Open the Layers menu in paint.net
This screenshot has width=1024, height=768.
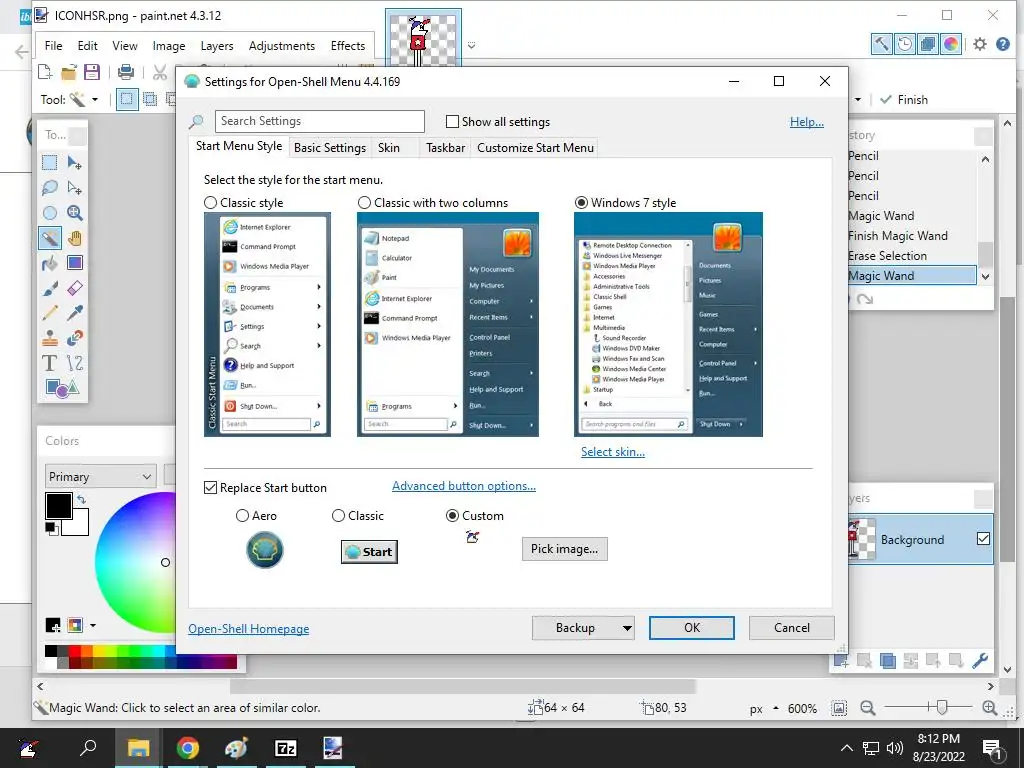[x=217, y=46]
